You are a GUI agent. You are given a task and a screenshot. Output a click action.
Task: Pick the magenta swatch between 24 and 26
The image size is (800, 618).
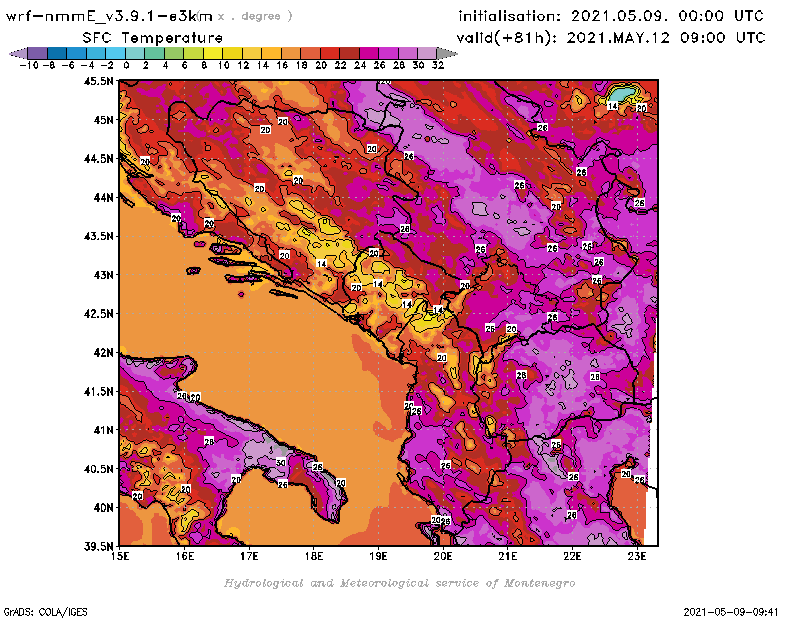[x=368, y=53]
